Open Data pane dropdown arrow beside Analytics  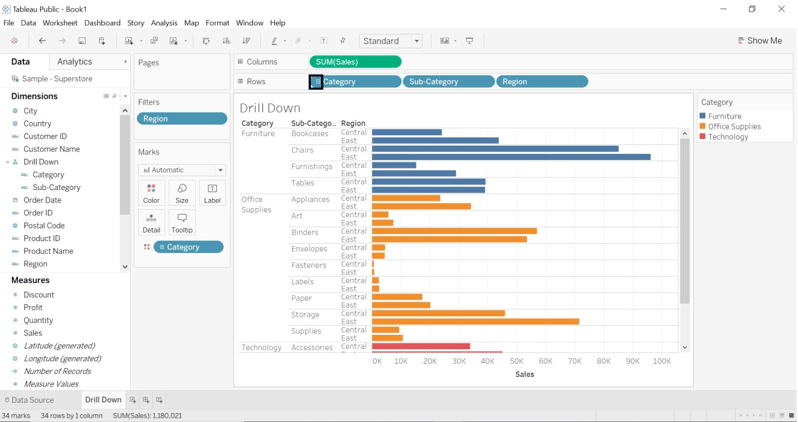[x=125, y=62]
